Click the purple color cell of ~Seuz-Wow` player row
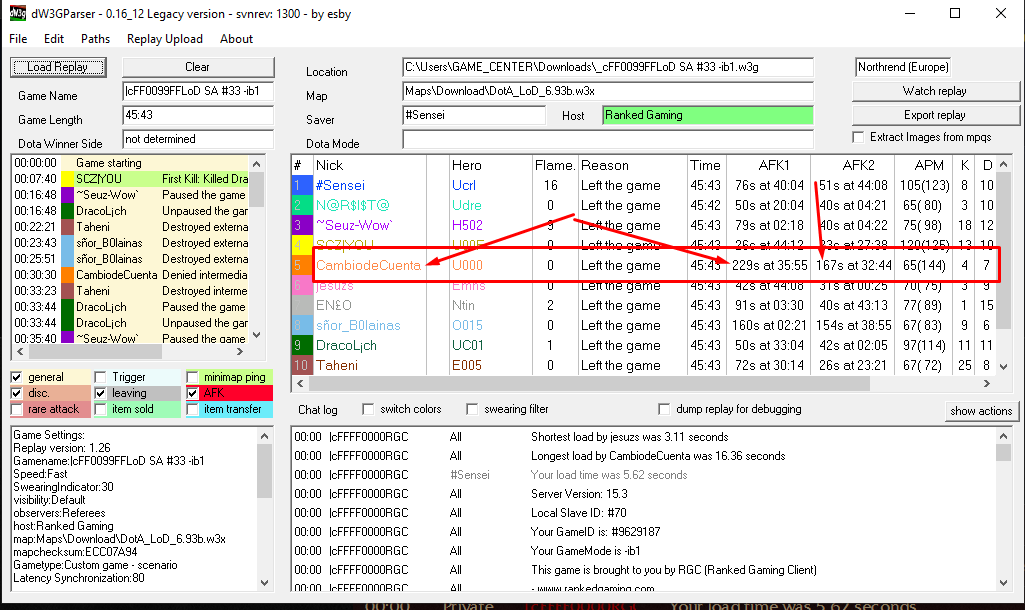Screen dimensions: 1025x610 (x=302, y=226)
